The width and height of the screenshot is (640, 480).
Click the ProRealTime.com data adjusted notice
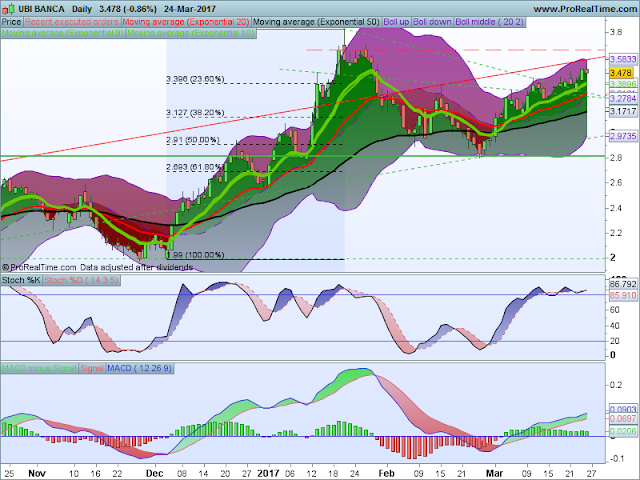pyautogui.click(x=97, y=267)
